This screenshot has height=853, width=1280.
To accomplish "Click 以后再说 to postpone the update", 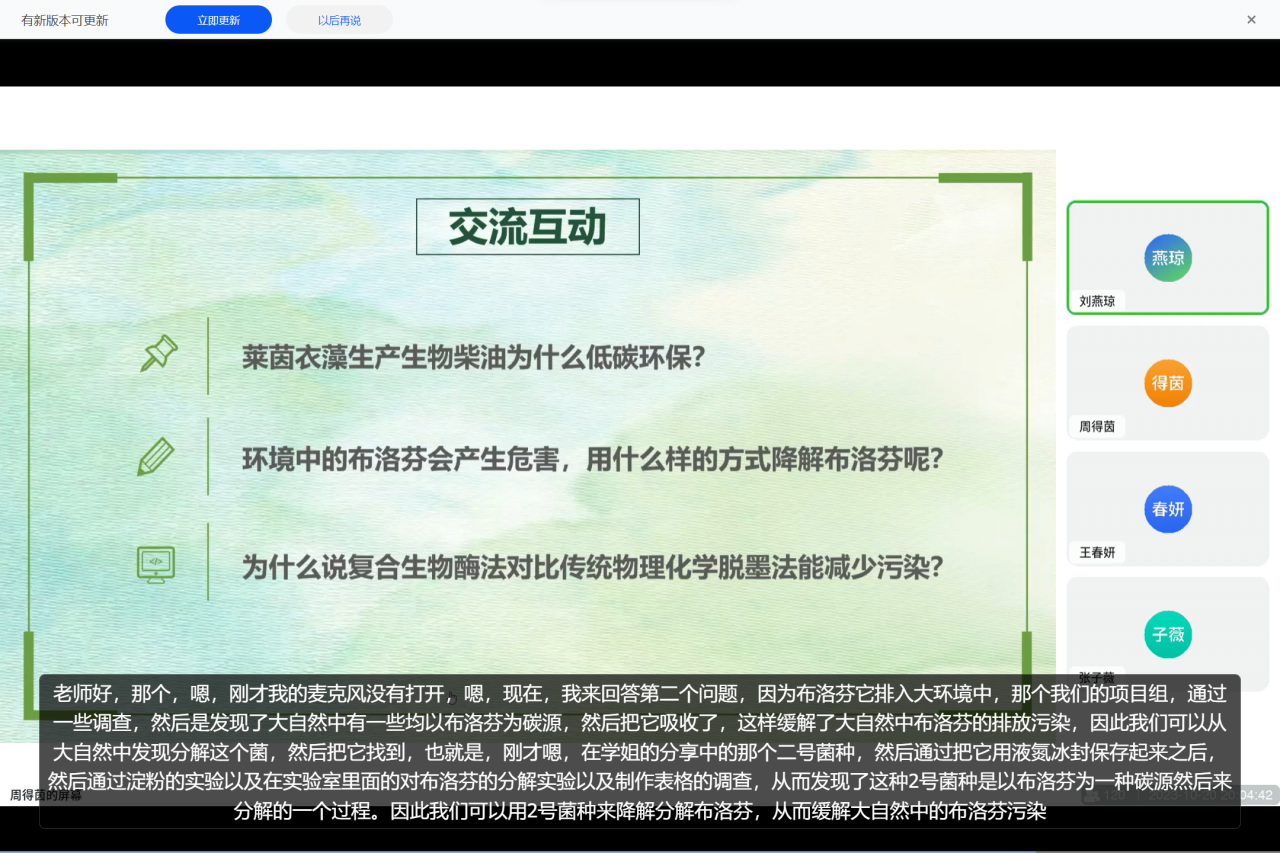I will pos(339,19).
